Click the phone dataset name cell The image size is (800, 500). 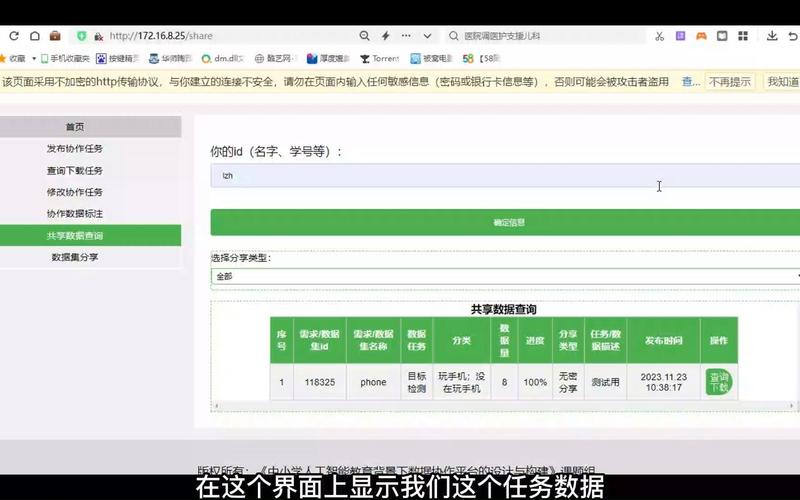[373, 382]
